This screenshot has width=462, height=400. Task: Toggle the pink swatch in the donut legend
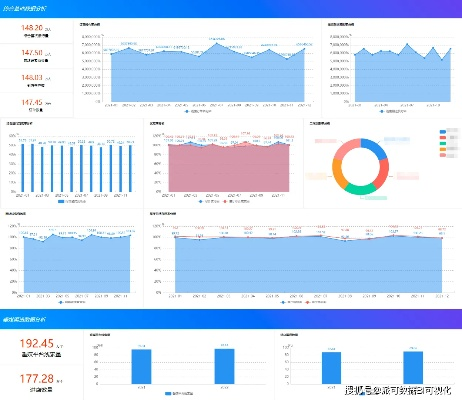(x=443, y=155)
